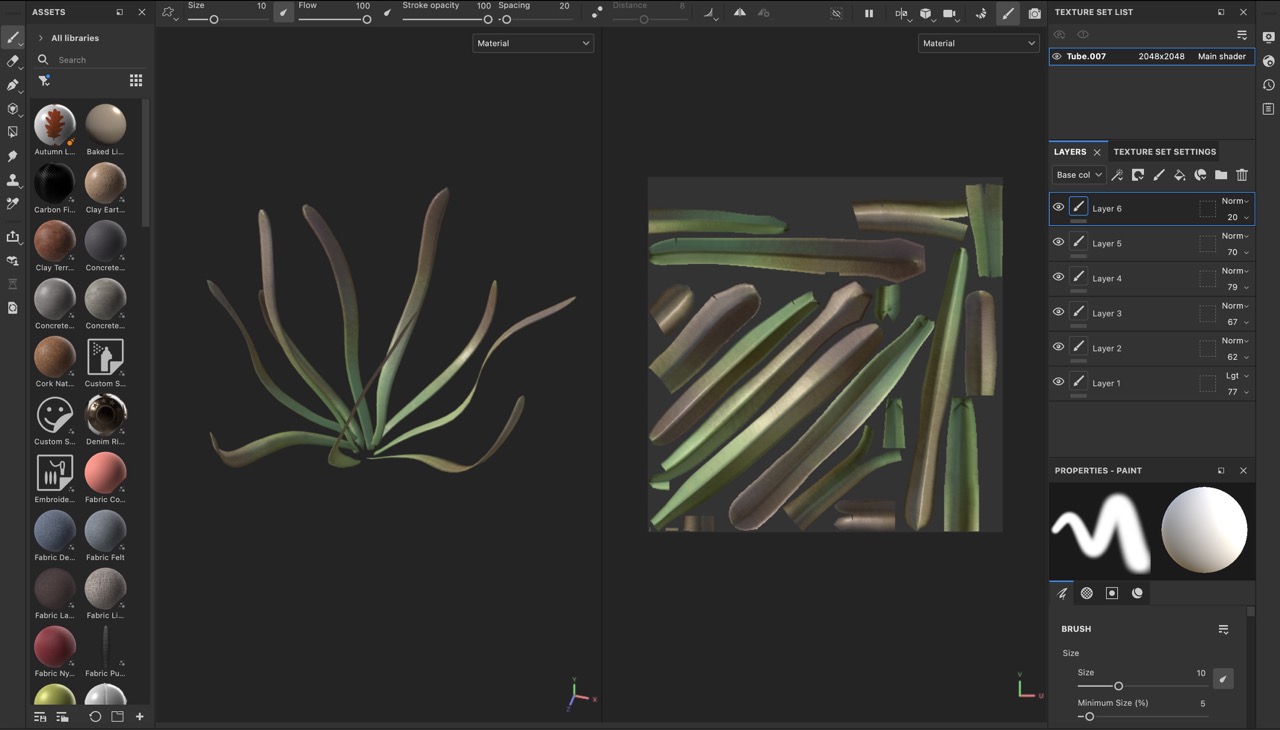Hide Layer 5 with its eye icon
This screenshot has width=1280, height=730.
1058,242
